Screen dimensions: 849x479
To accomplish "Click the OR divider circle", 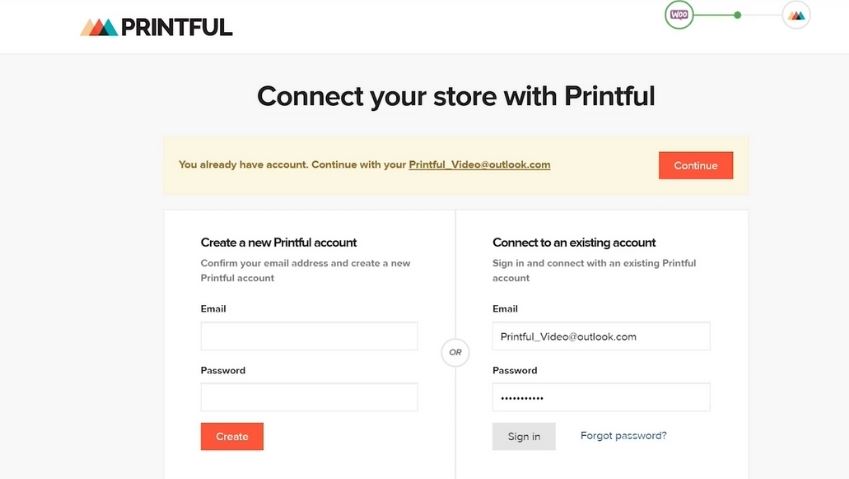I will pos(455,352).
